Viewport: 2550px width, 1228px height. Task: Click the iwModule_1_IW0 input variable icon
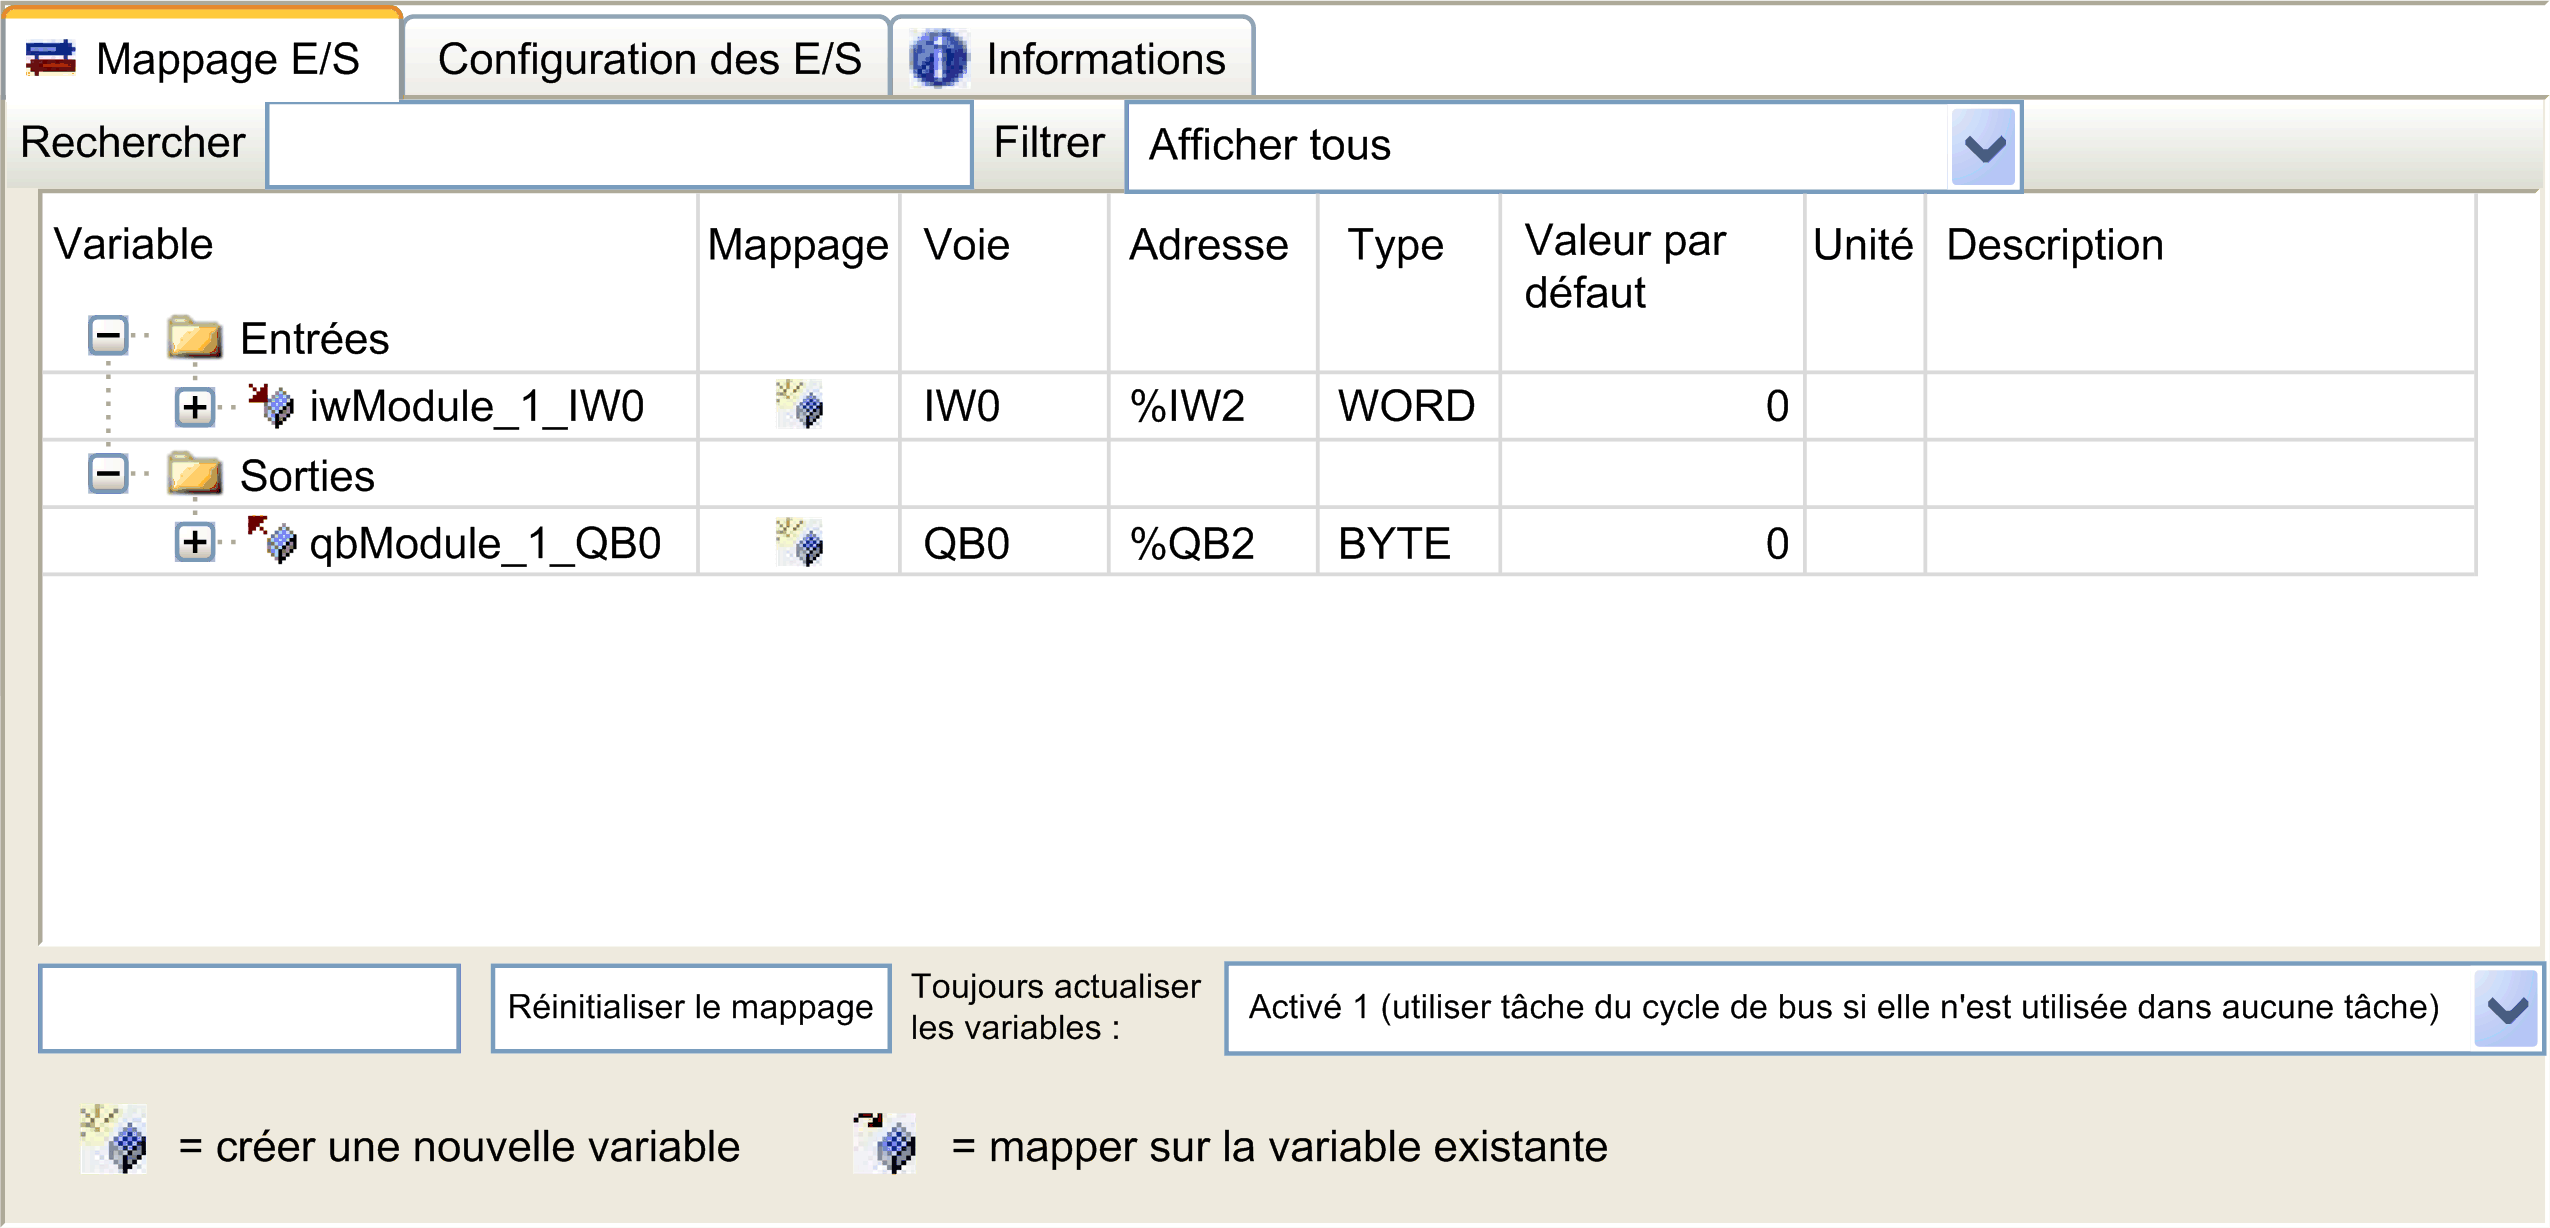(x=272, y=405)
